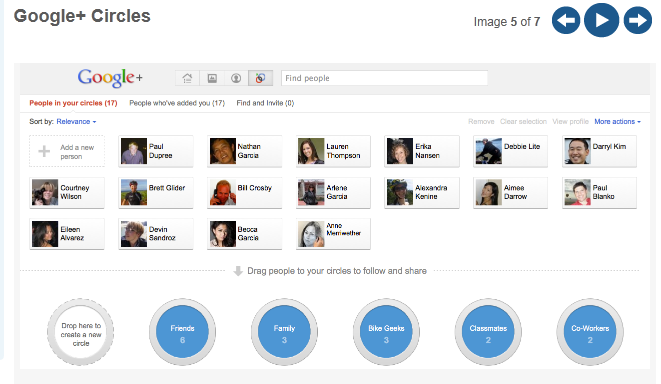
Task: Select Devin Sandroz's photo thumbnail
Action: click(134, 234)
